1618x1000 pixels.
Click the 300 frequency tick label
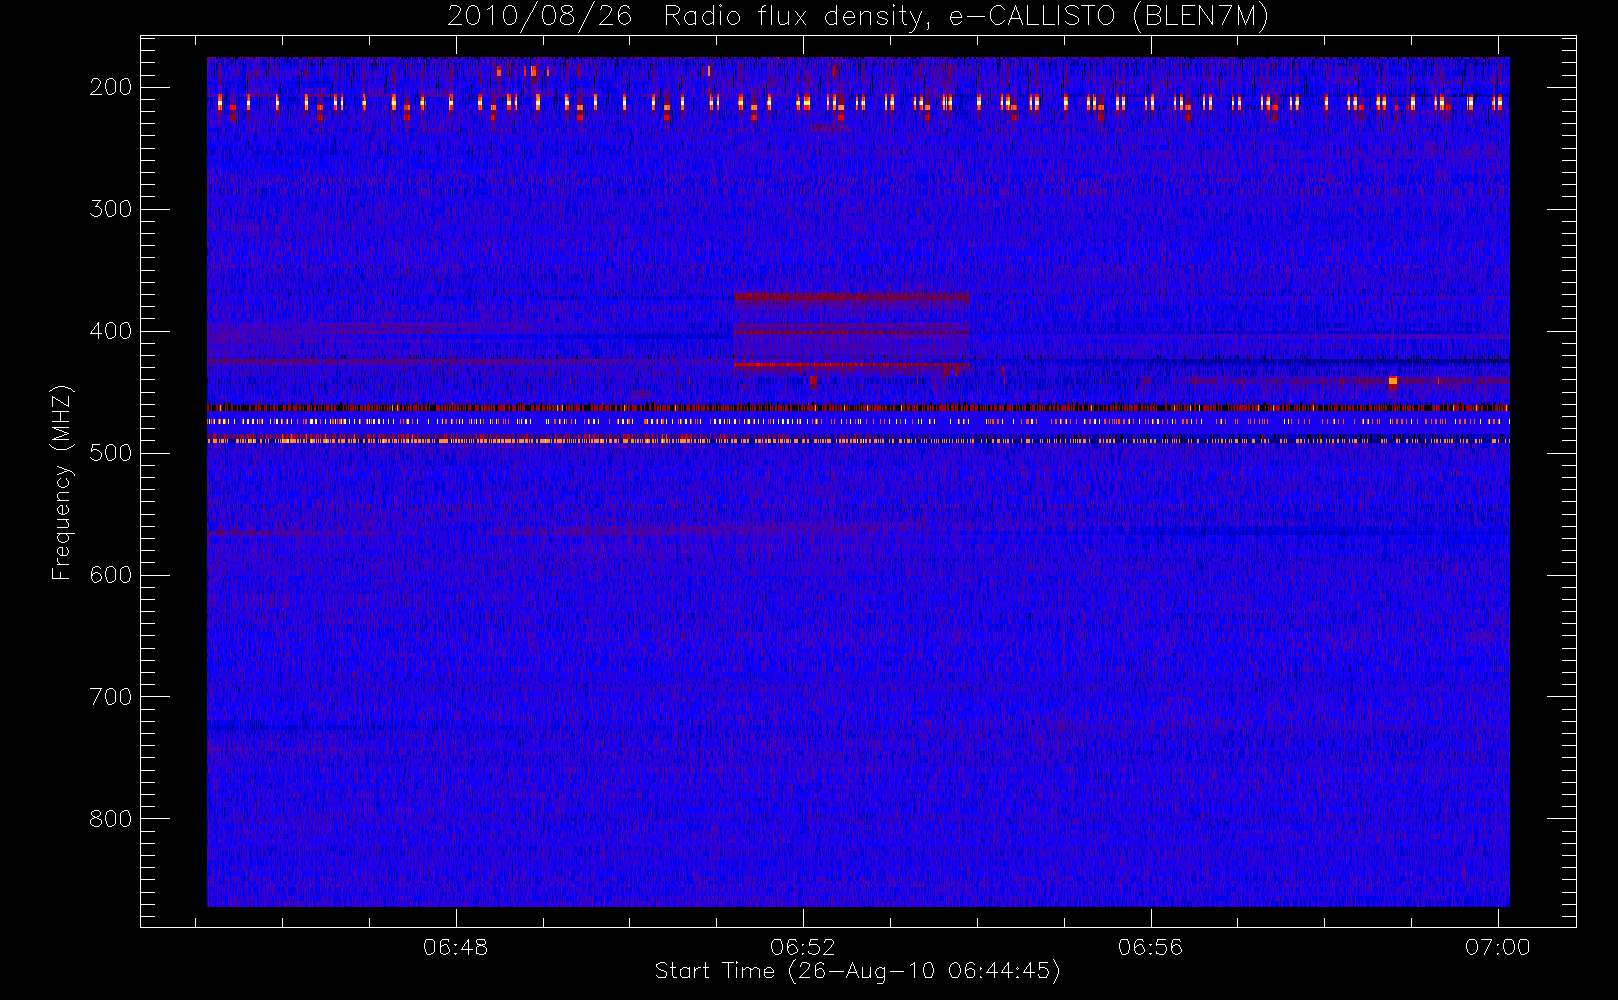(x=111, y=209)
